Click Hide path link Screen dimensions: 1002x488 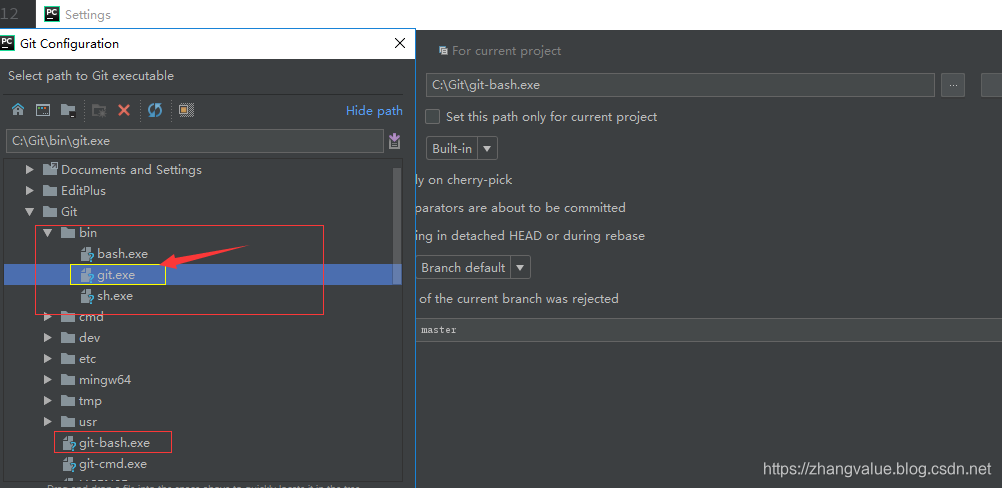pos(374,111)
